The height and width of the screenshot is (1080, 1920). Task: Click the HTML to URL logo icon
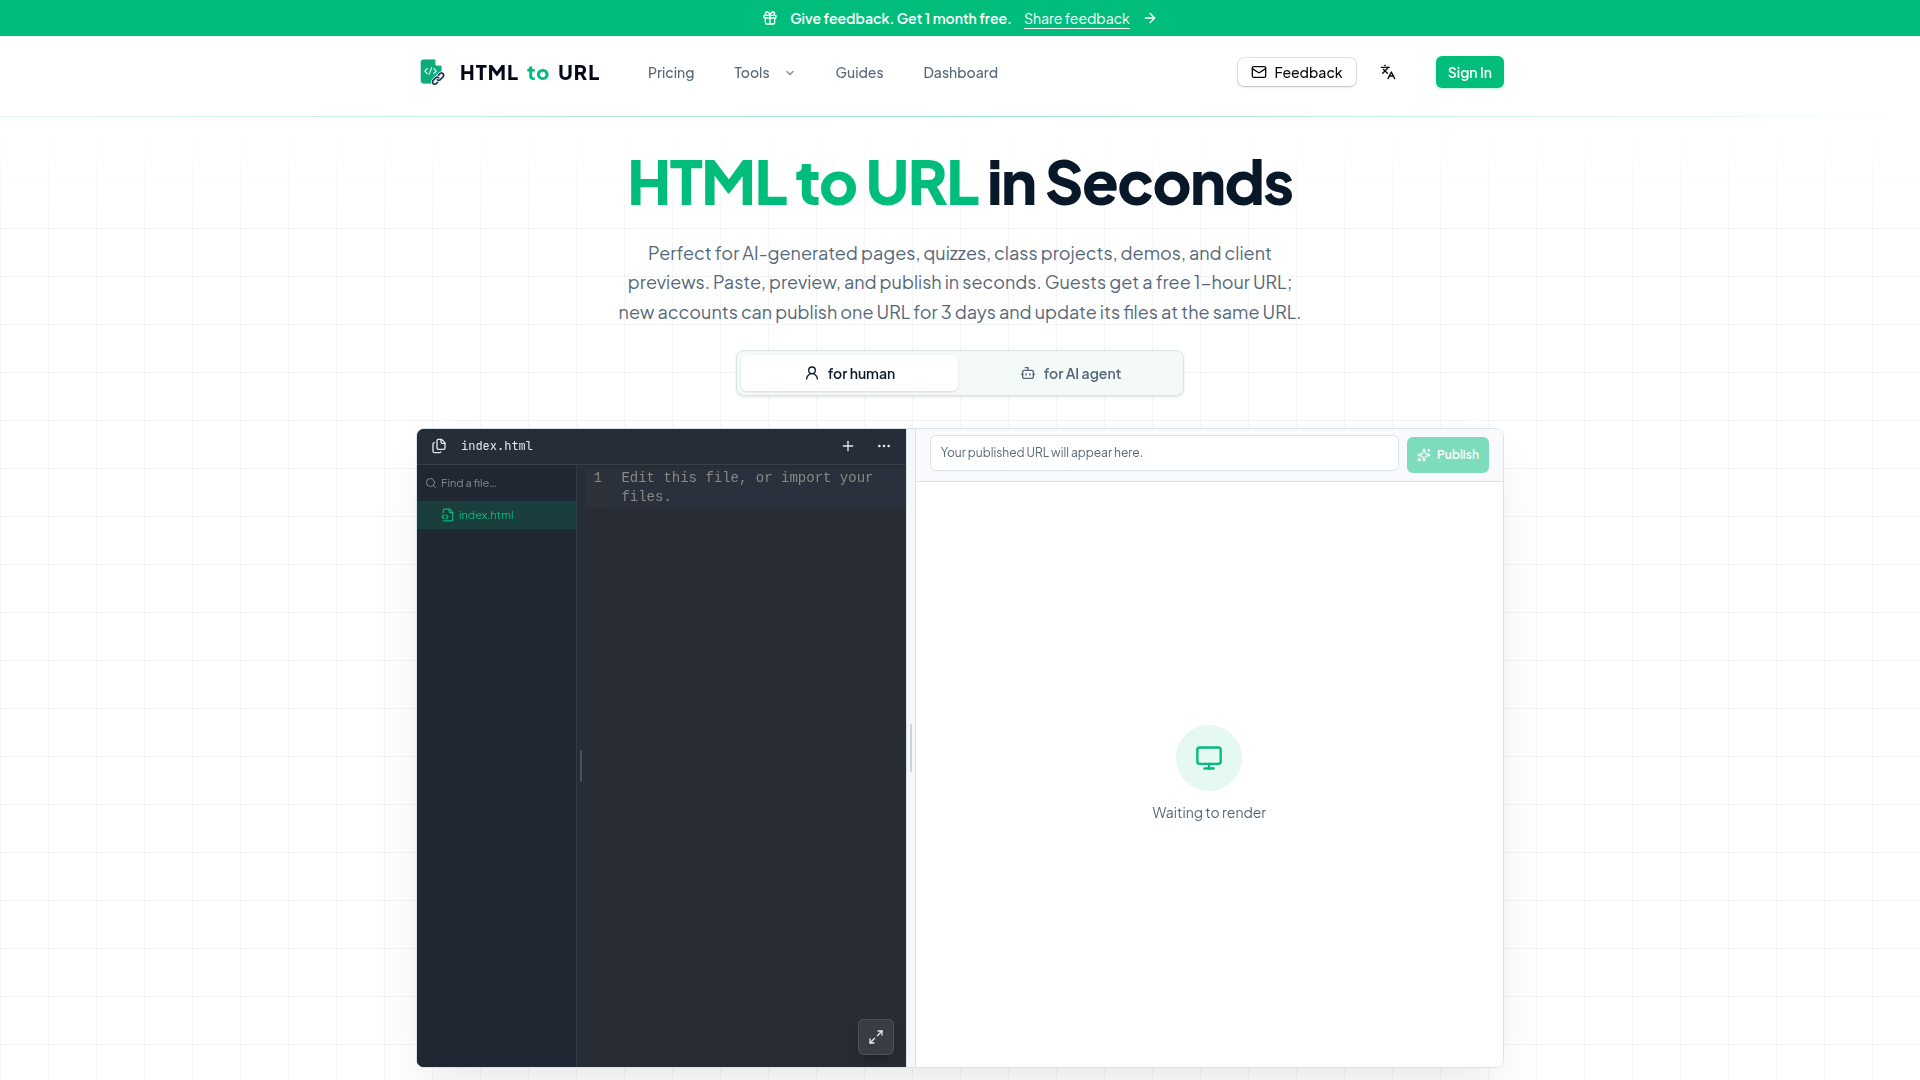432,72
